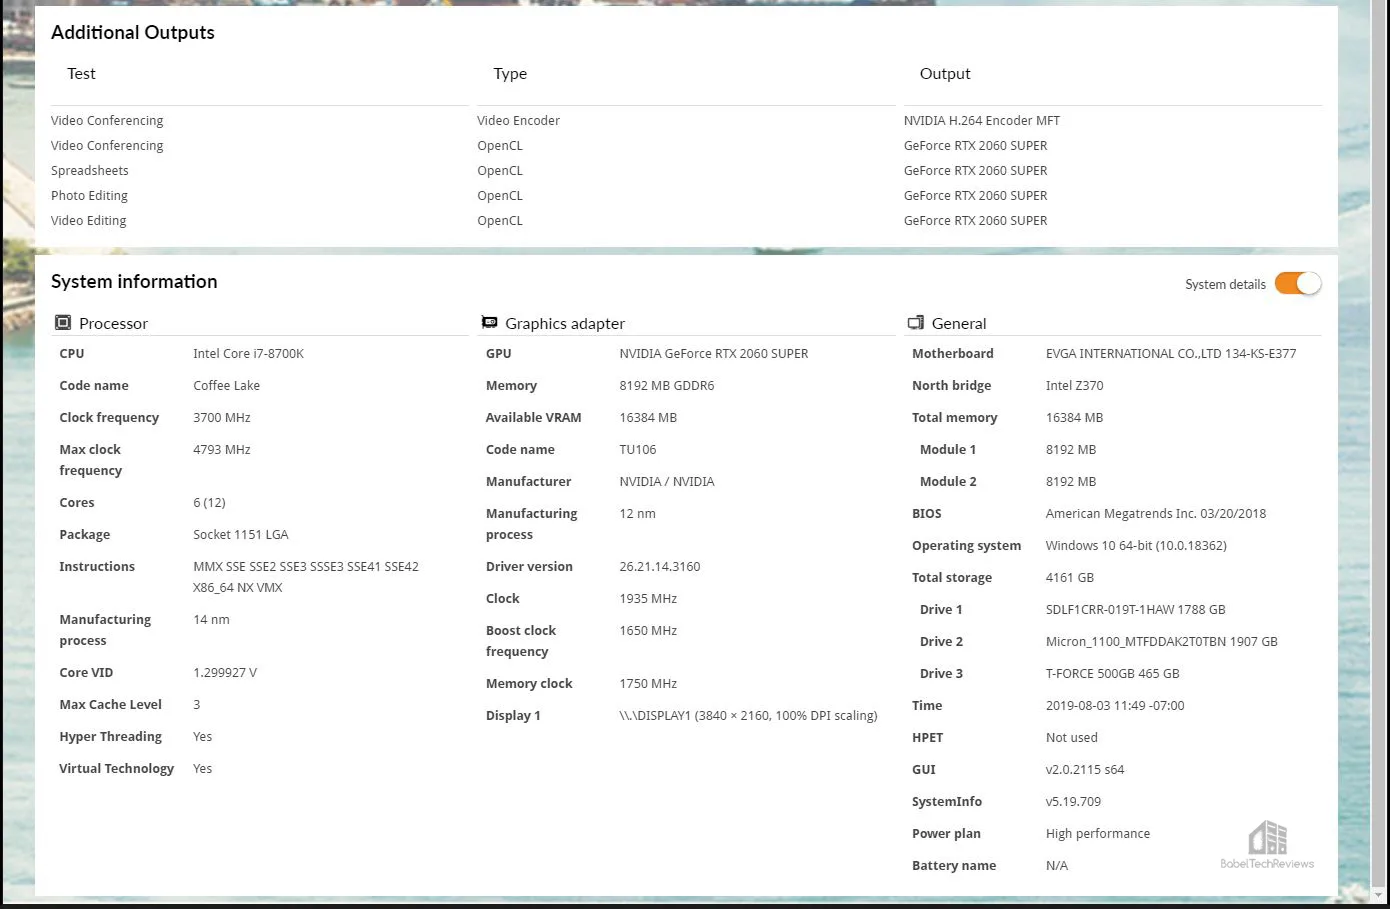The width and height of the screenshot is (1390, 909).
Task: Click the Photo Editing test row
Action: tap(89, 196)
